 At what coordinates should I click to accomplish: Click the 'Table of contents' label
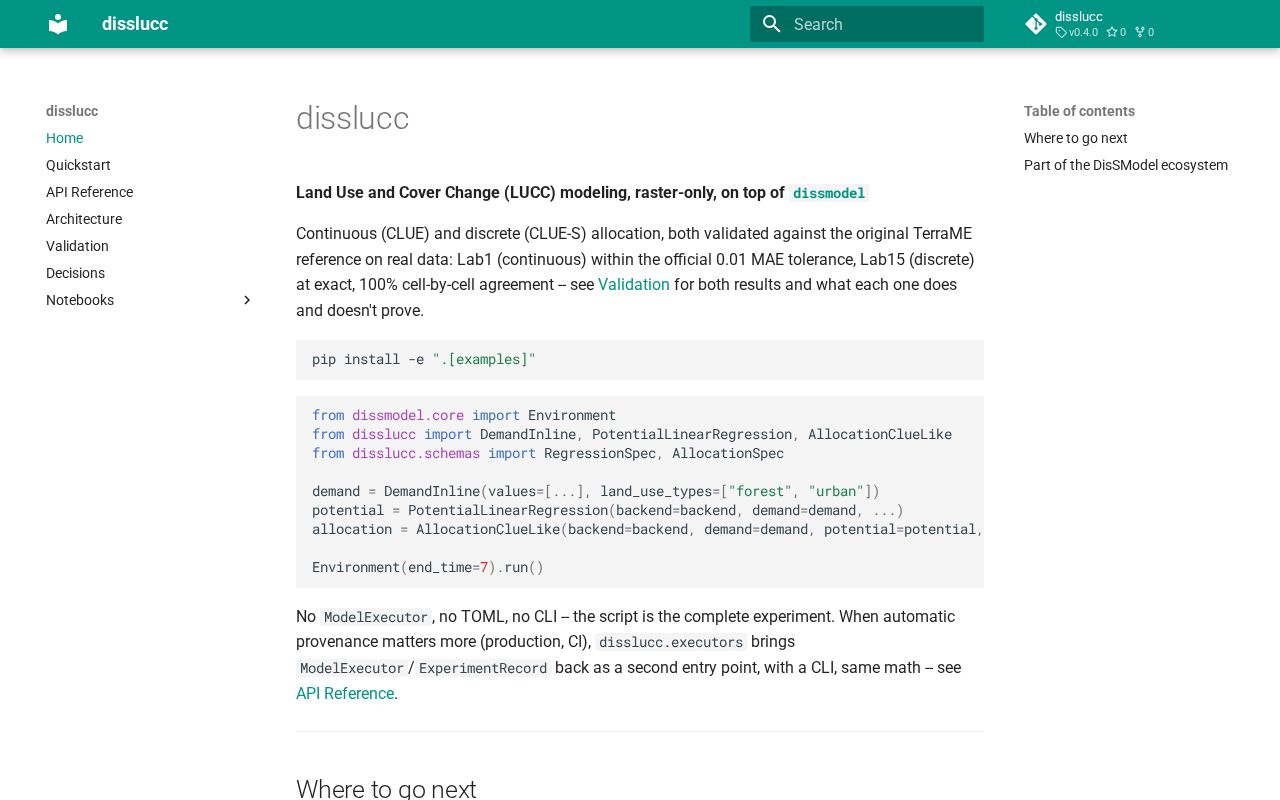click(1079, 111)
